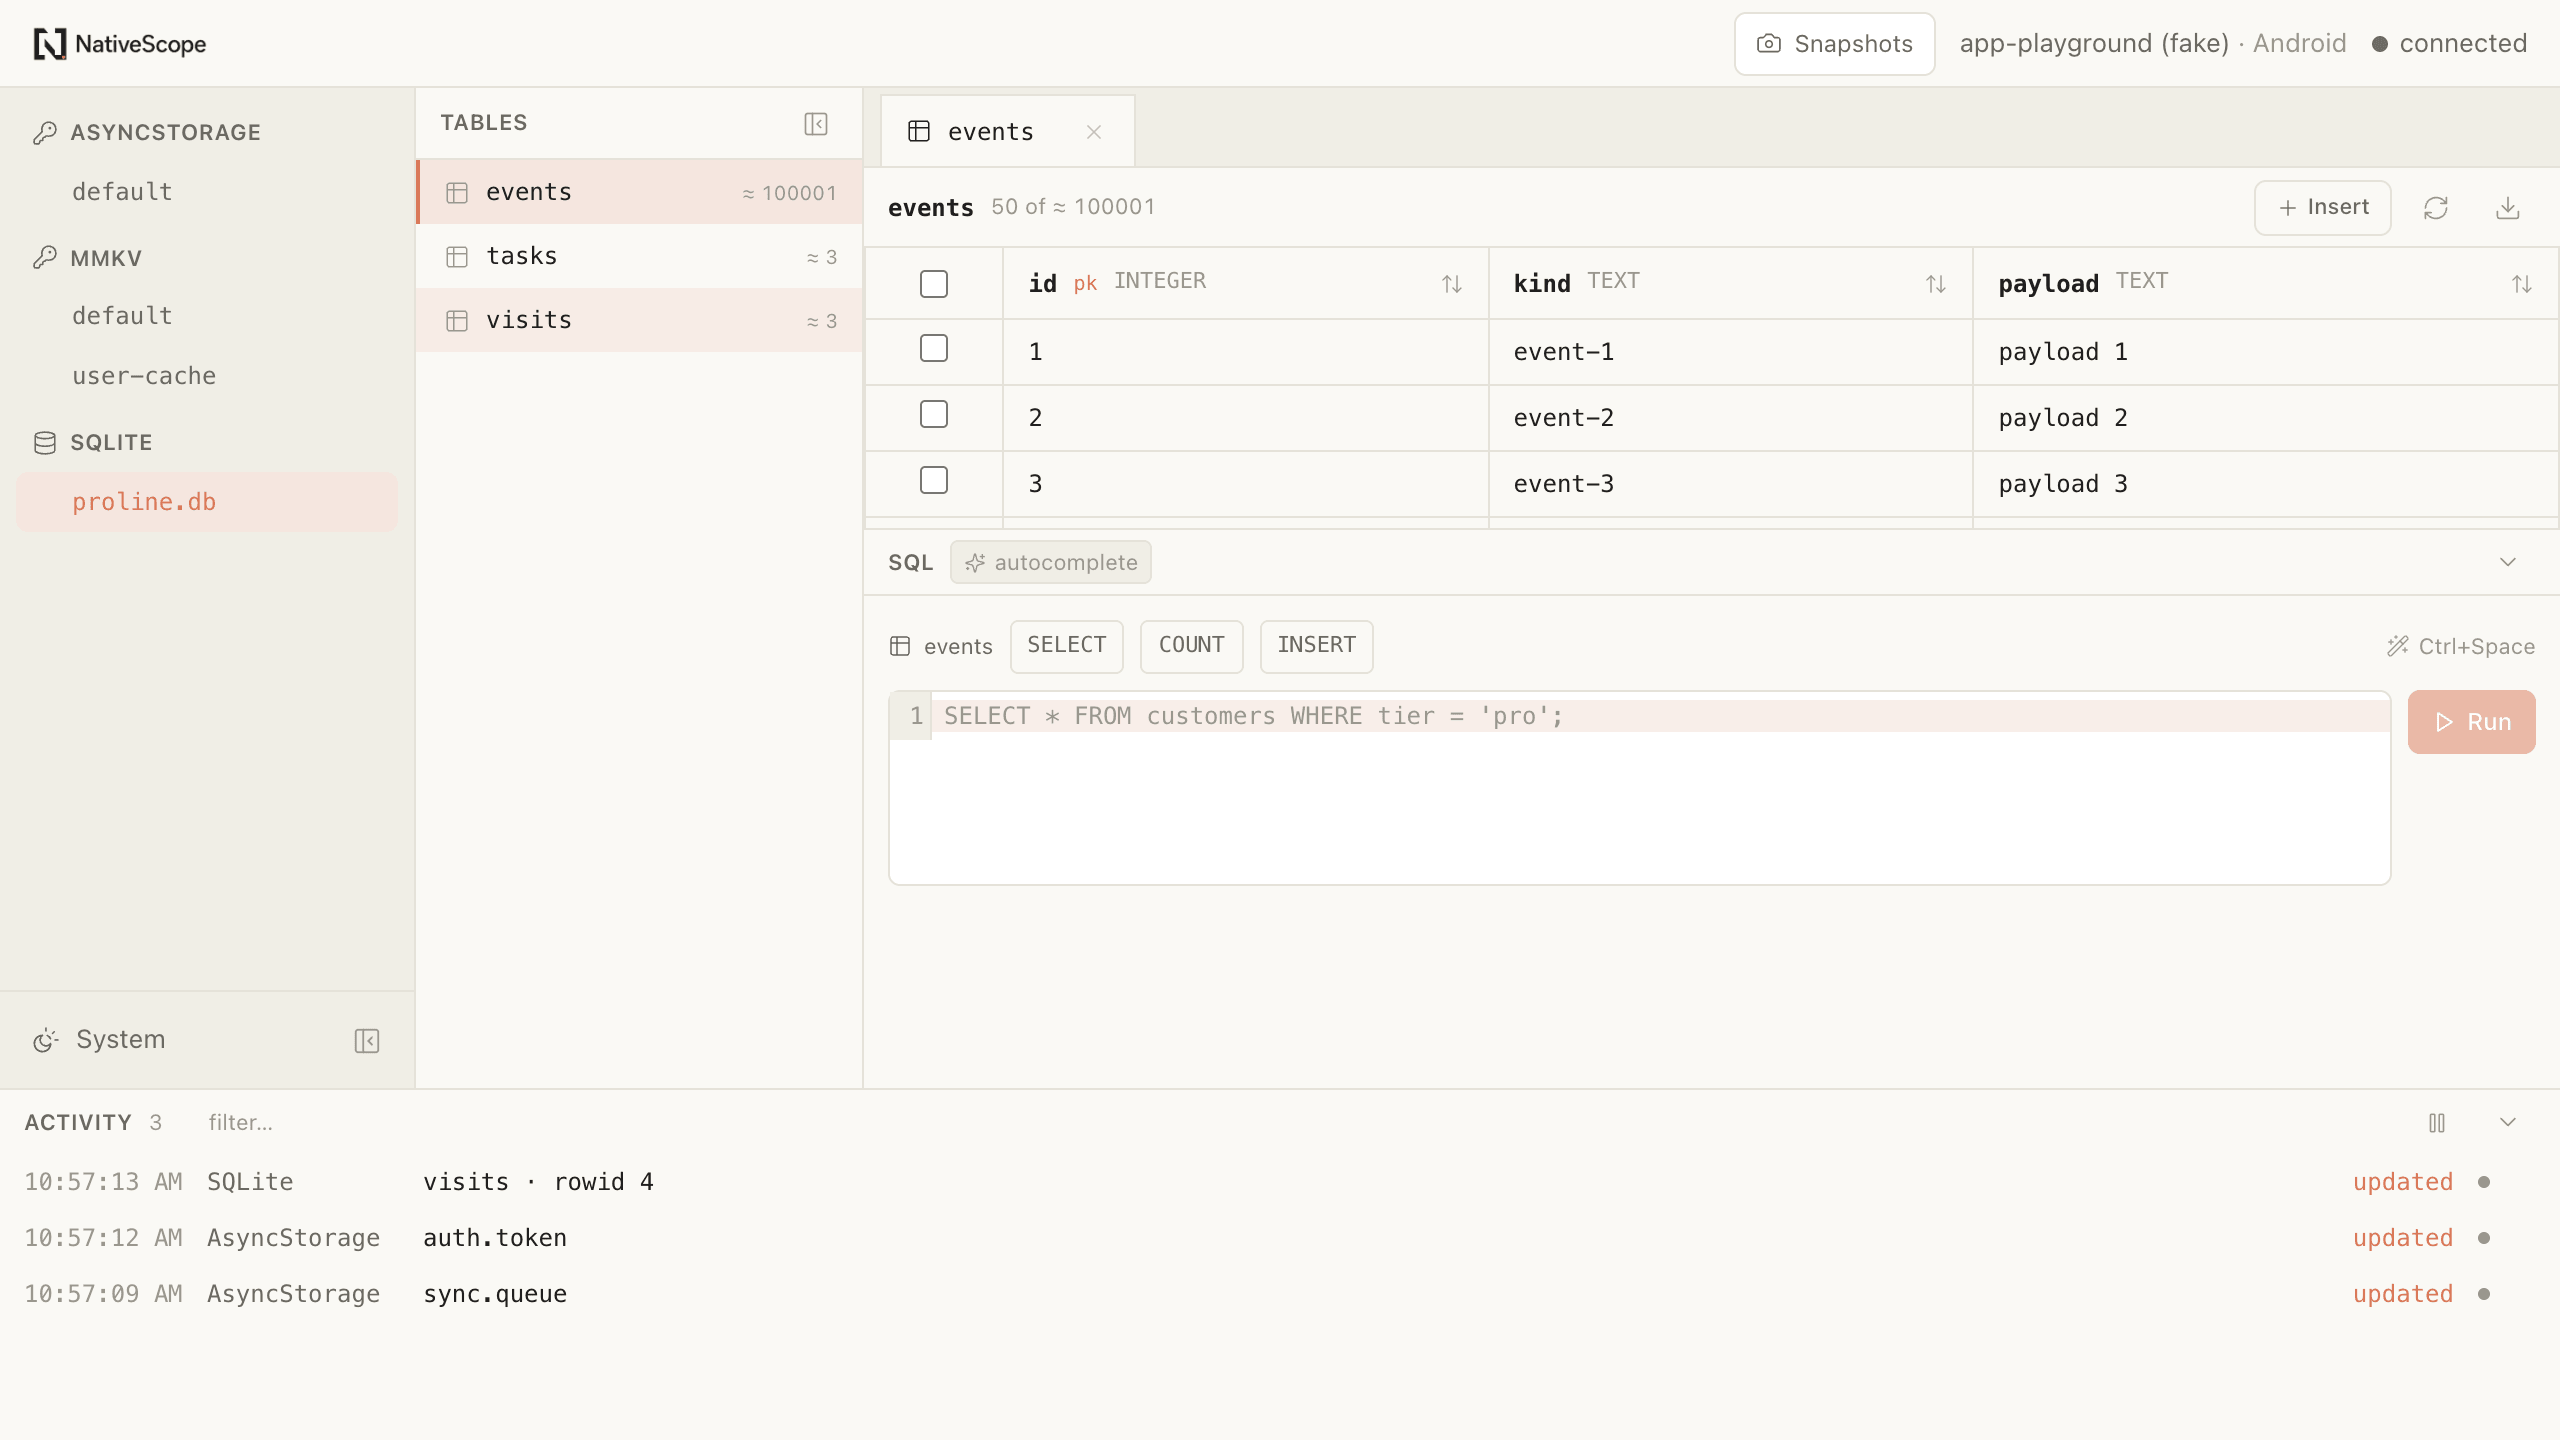The image size is (2560, 1440).
Task: Click the table icon beside visits
Action: (x=457, y=321)
